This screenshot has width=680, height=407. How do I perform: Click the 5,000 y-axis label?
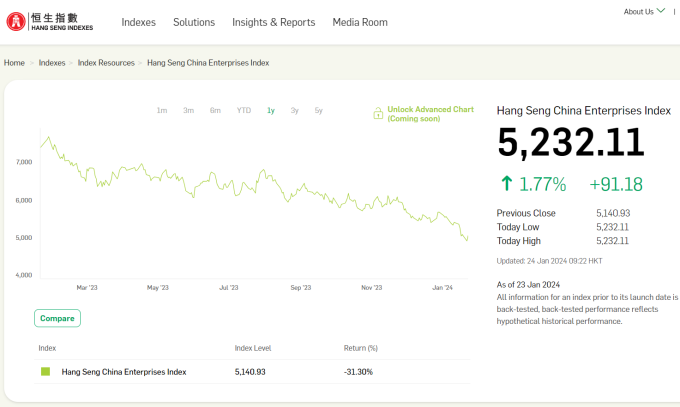point(24,237)
